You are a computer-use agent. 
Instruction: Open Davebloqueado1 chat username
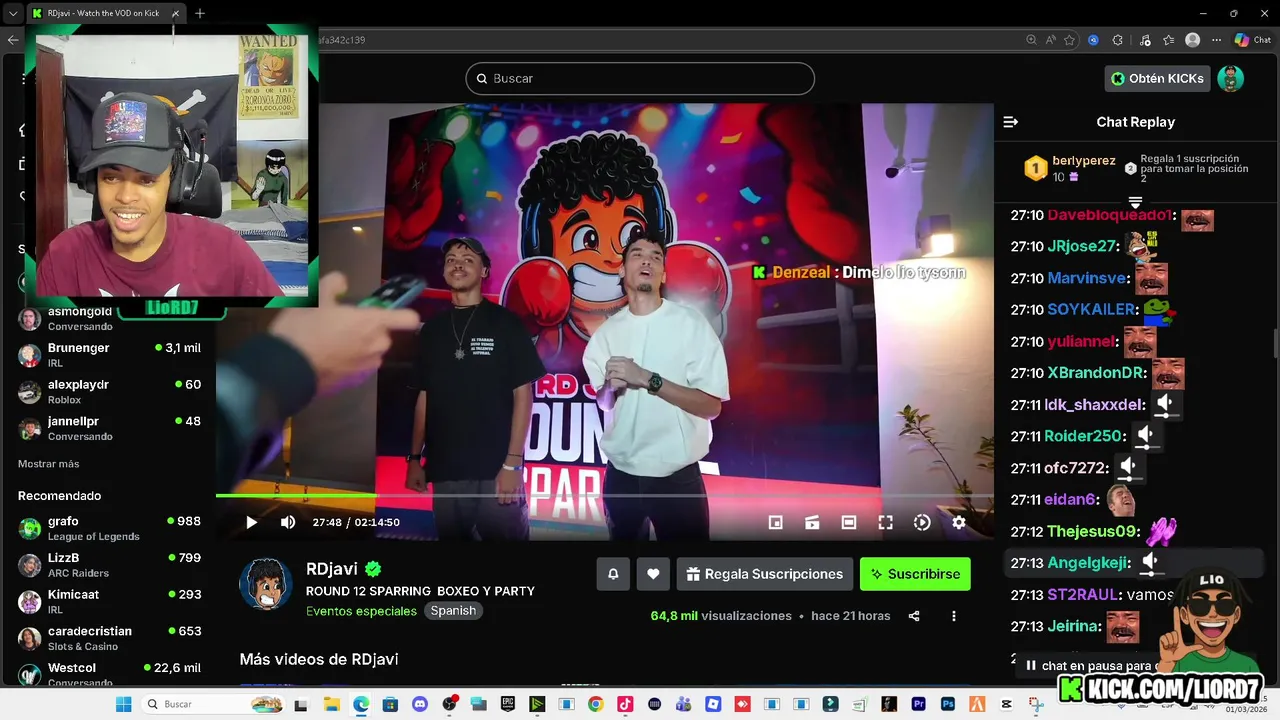1109,215
